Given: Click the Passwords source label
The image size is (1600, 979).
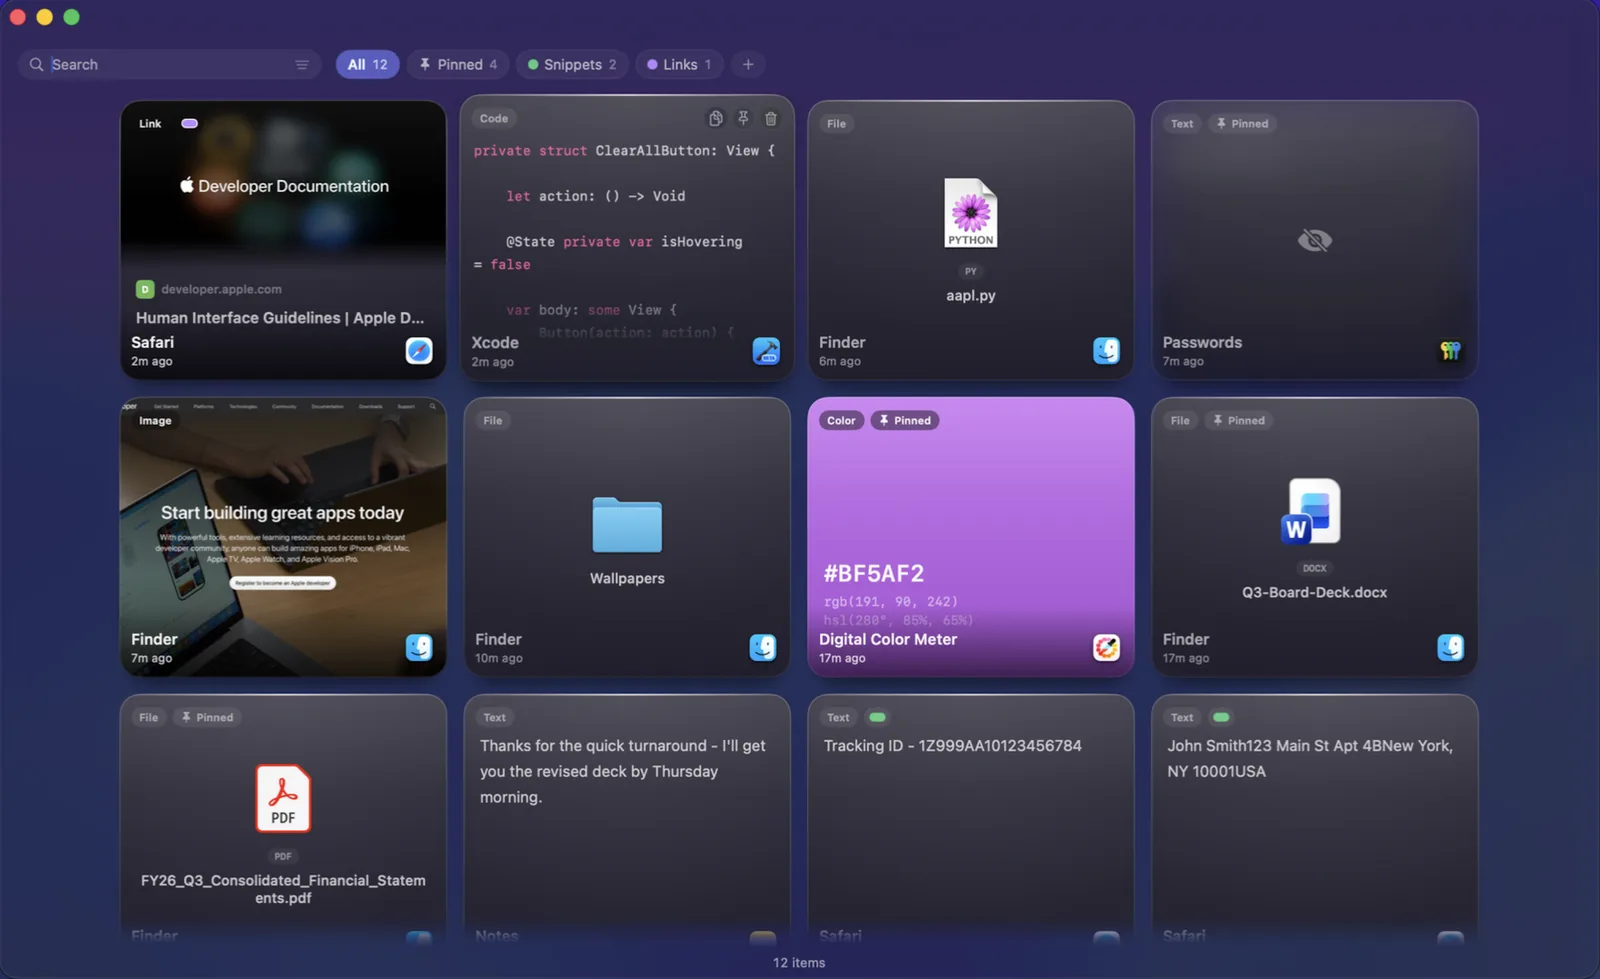Looking at the screenshot, I should 1202,343.
